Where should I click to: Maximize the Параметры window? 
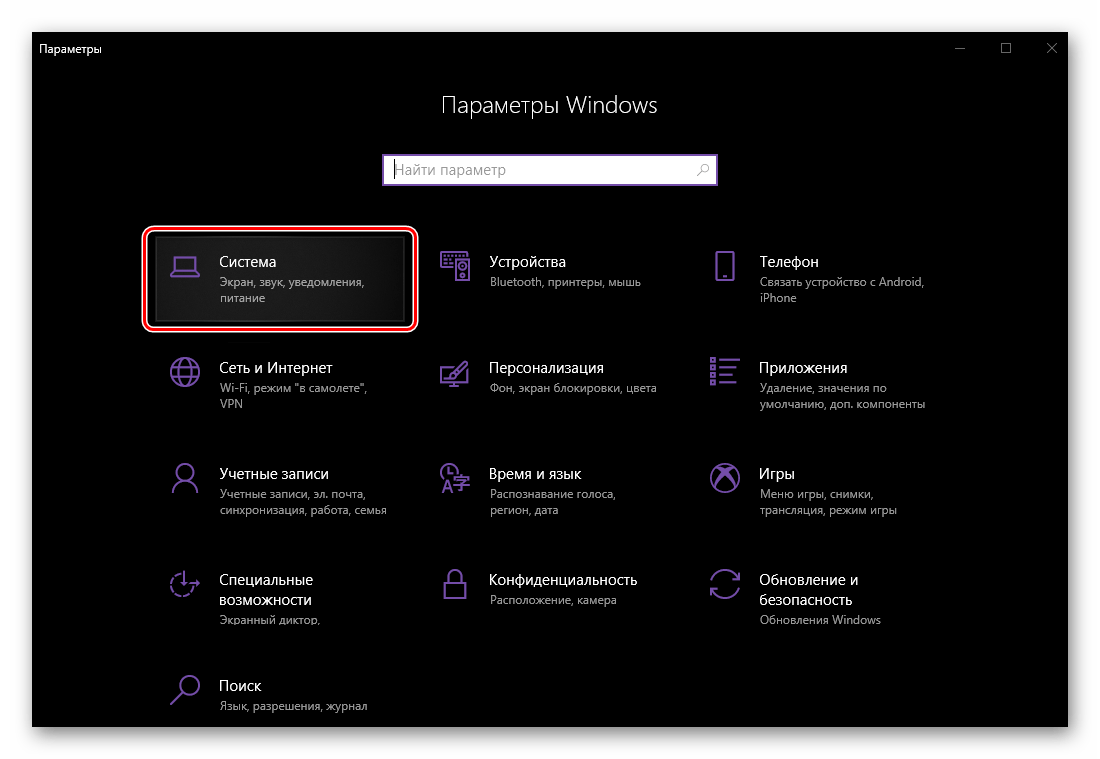point(1006,48)
